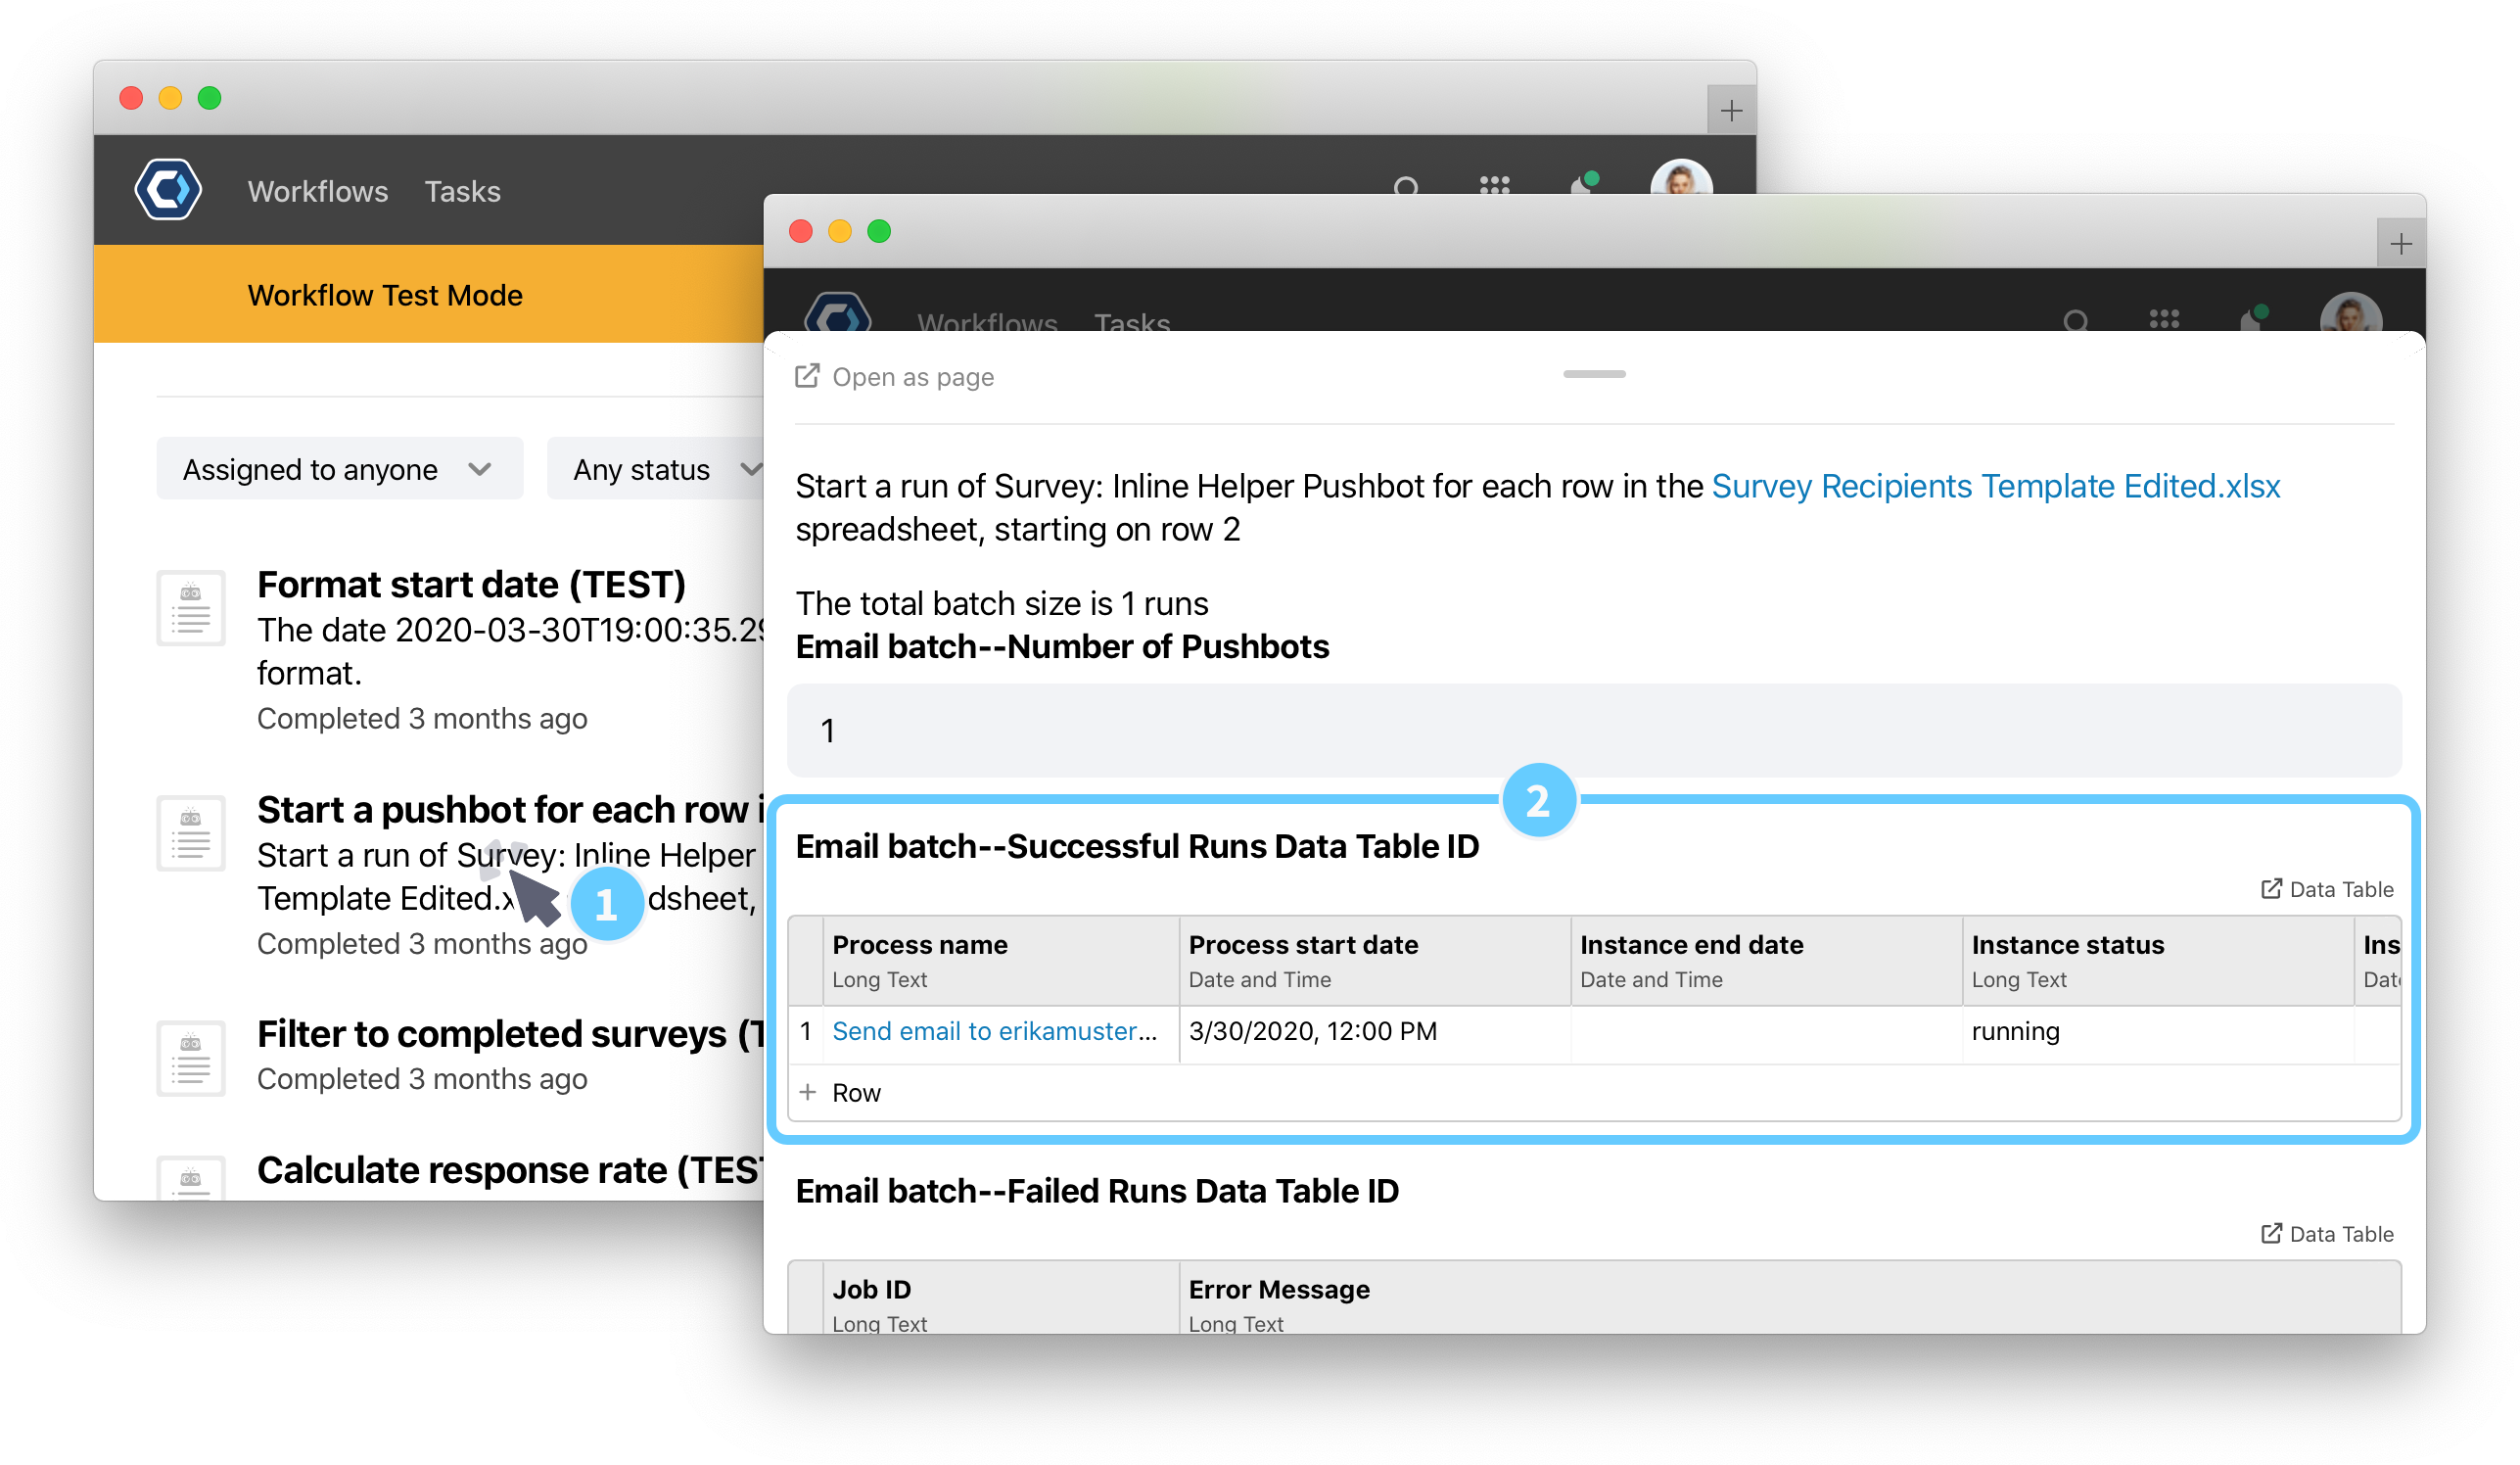Click 'Job ID' column header

[1002, 1297]
